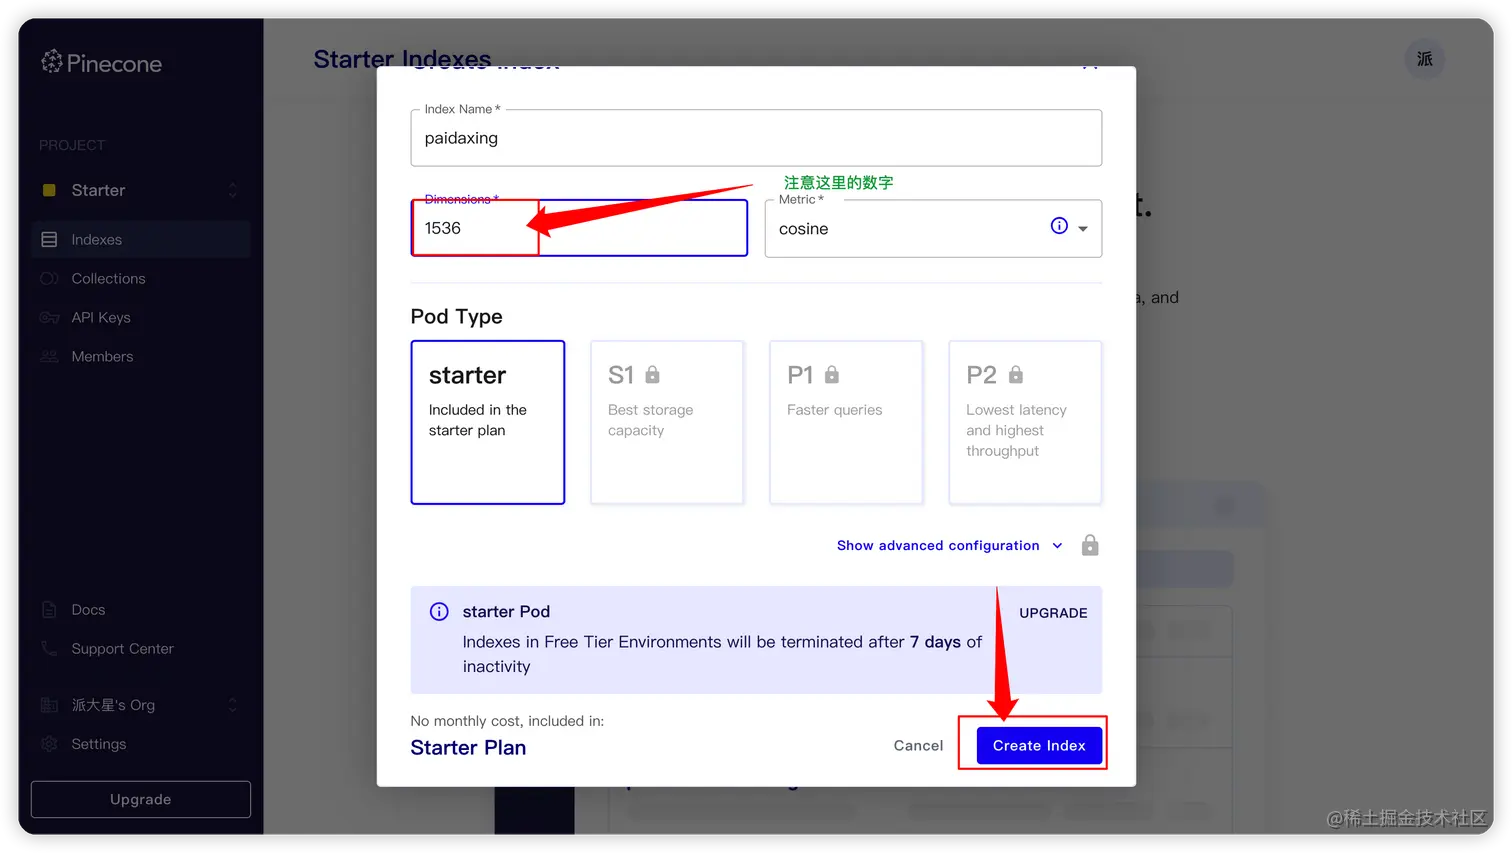The image size is (1512, 853).
Task: Select the starter pod type
Action: (488, 422)
